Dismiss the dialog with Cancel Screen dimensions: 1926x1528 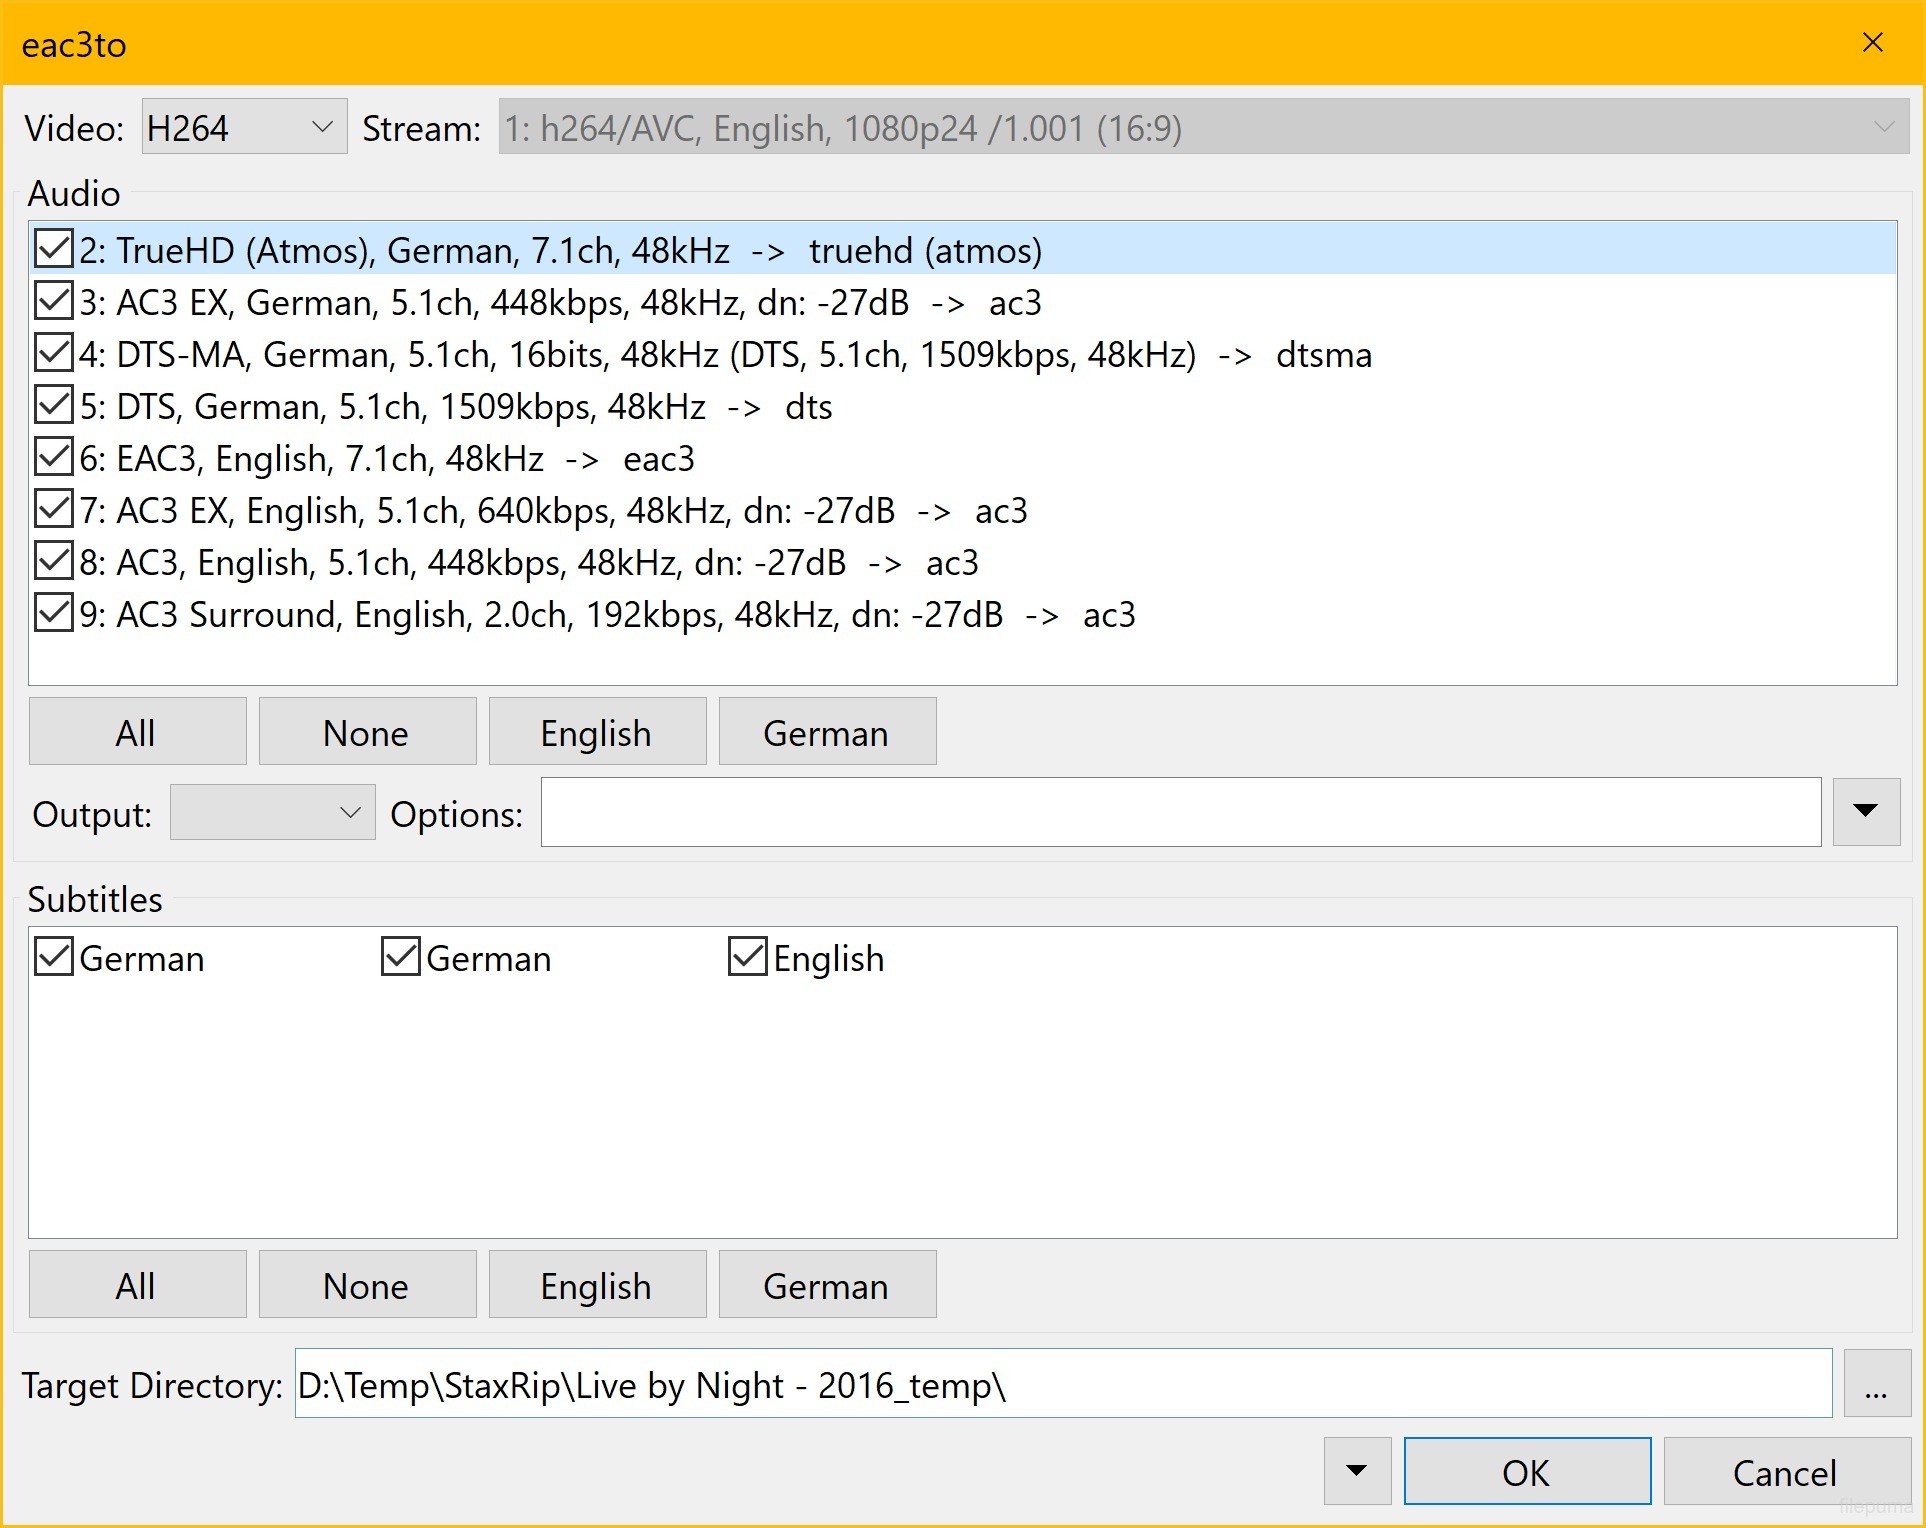(x=1785, y=1470)
